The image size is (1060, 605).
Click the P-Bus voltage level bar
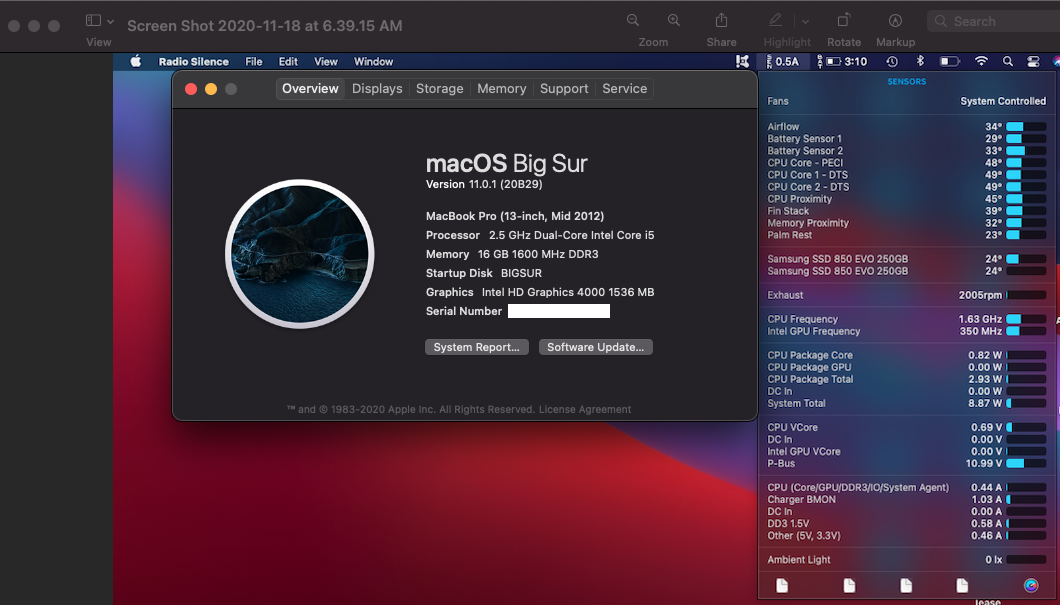(x=1026, y=463)
